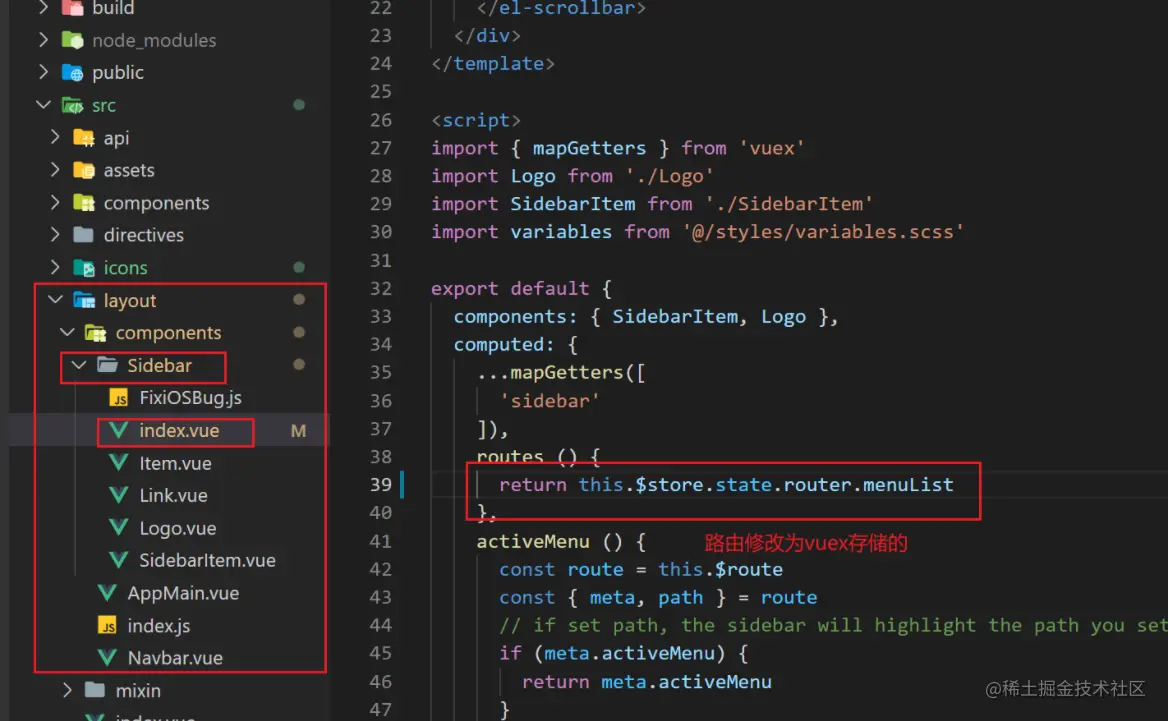1168x721 pixels.
Task: Click the <script> tag on line 26
Action: (475, 120)
